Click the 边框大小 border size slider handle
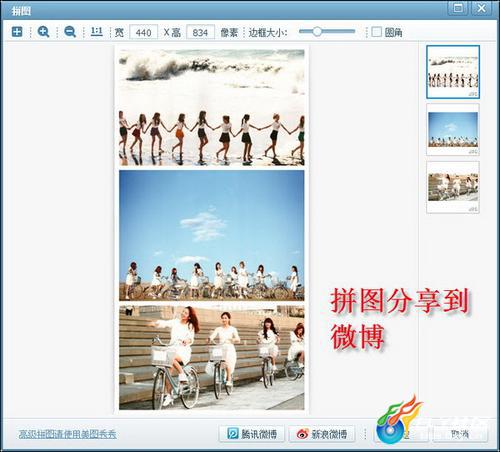Screen dimensions: 500x452 (317, 32)
